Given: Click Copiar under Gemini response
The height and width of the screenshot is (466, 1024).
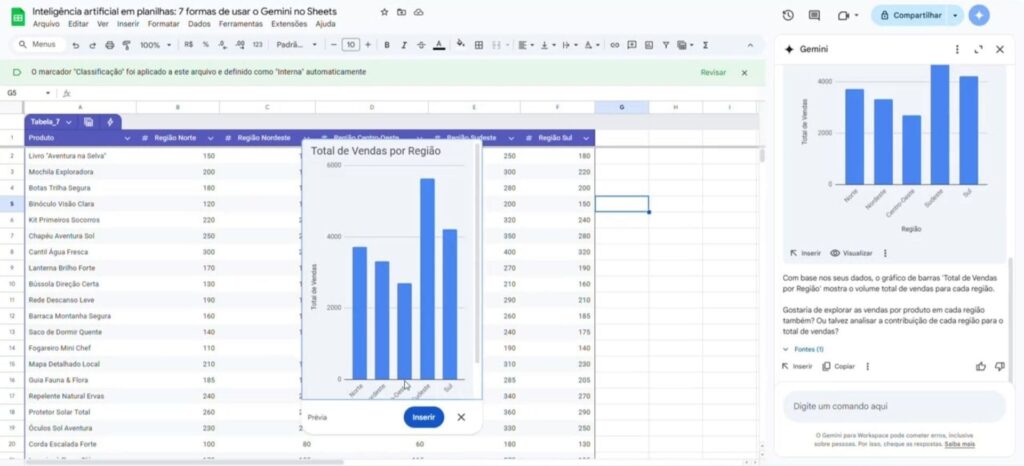Looking at the screenshot, I should [839, 366].
